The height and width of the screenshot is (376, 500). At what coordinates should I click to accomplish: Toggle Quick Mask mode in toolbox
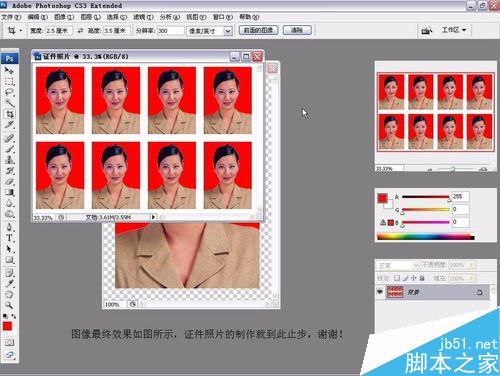(x=9, y=343)
